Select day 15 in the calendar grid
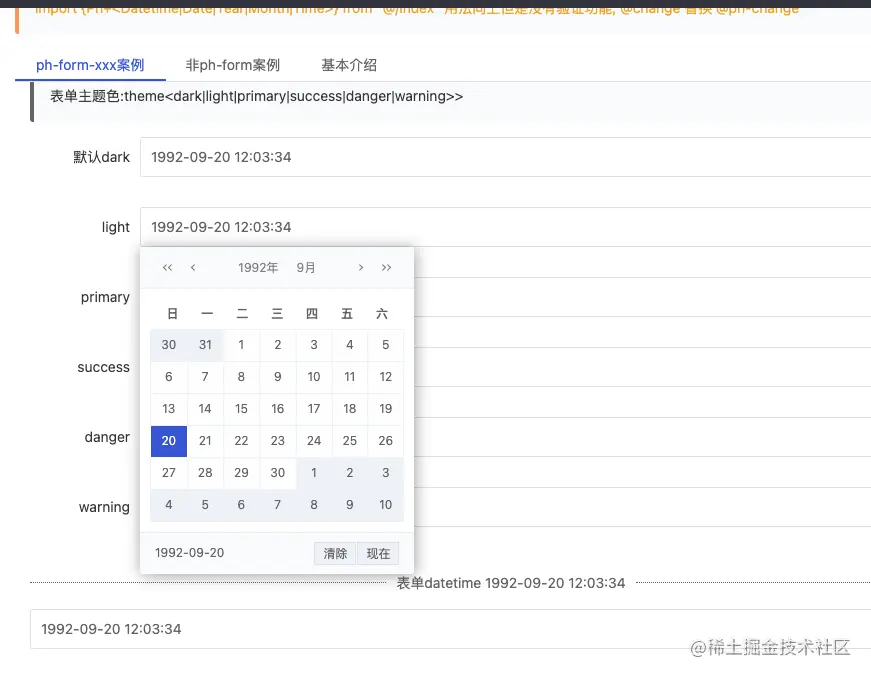This screenshot has height=678, width=871. pos(241,409)
